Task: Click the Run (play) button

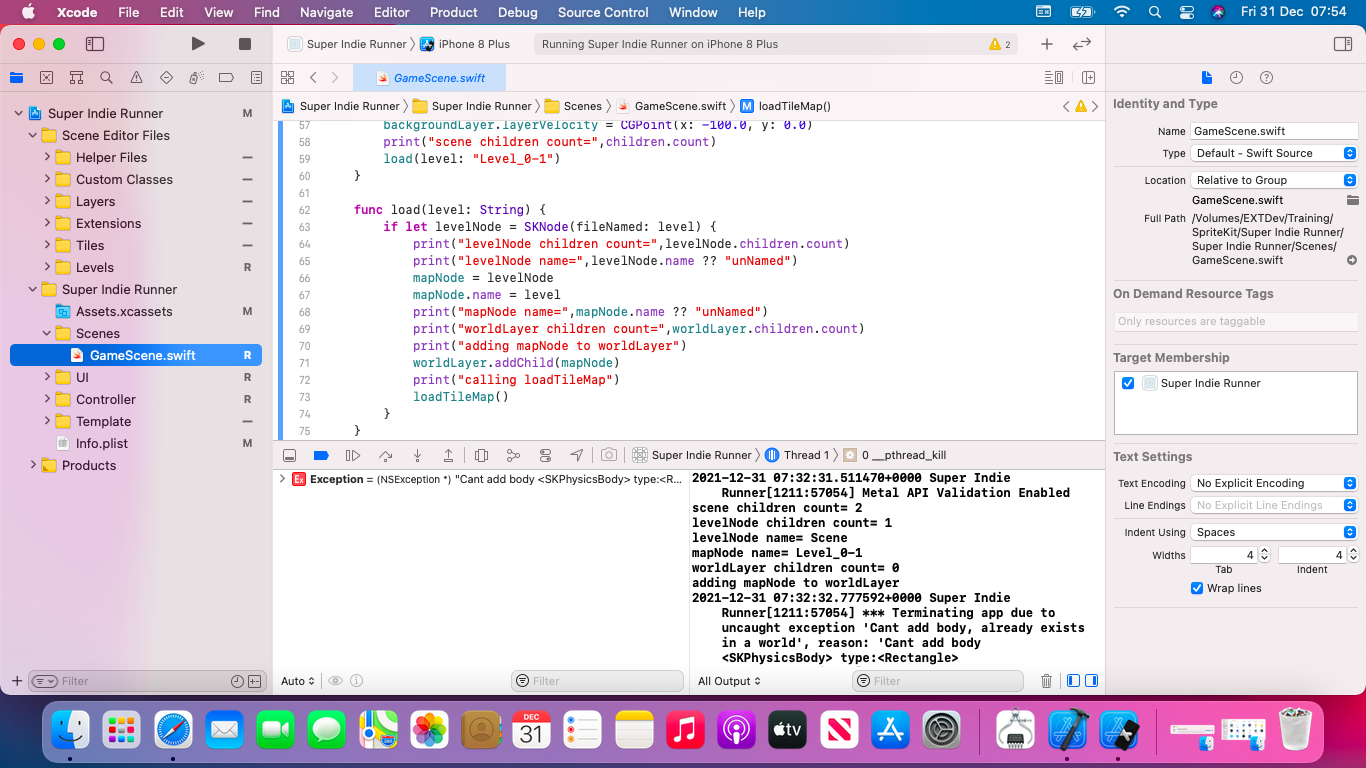Action: coord(198,44)
